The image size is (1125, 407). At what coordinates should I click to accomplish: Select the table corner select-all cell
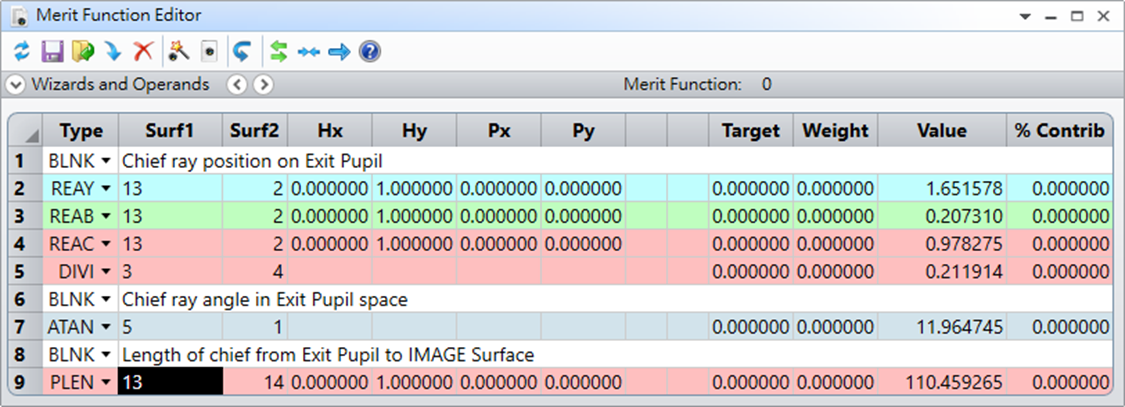(26, 131)
